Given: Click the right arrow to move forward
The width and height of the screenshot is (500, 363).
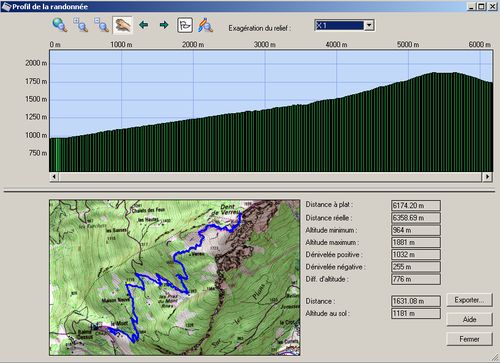Looking at the screenshot, I should 164,25.
